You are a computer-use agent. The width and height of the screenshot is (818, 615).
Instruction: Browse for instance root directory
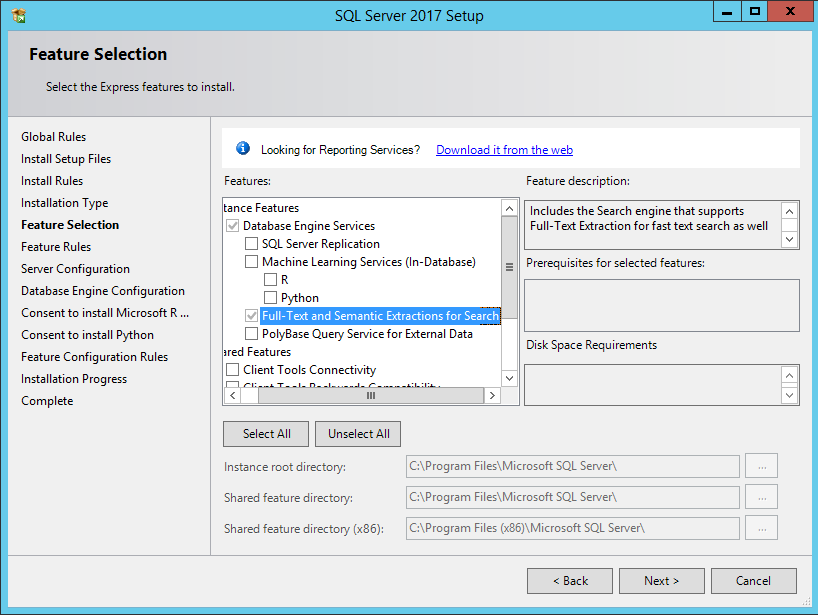pyautogui.click(x=761, y=466)
